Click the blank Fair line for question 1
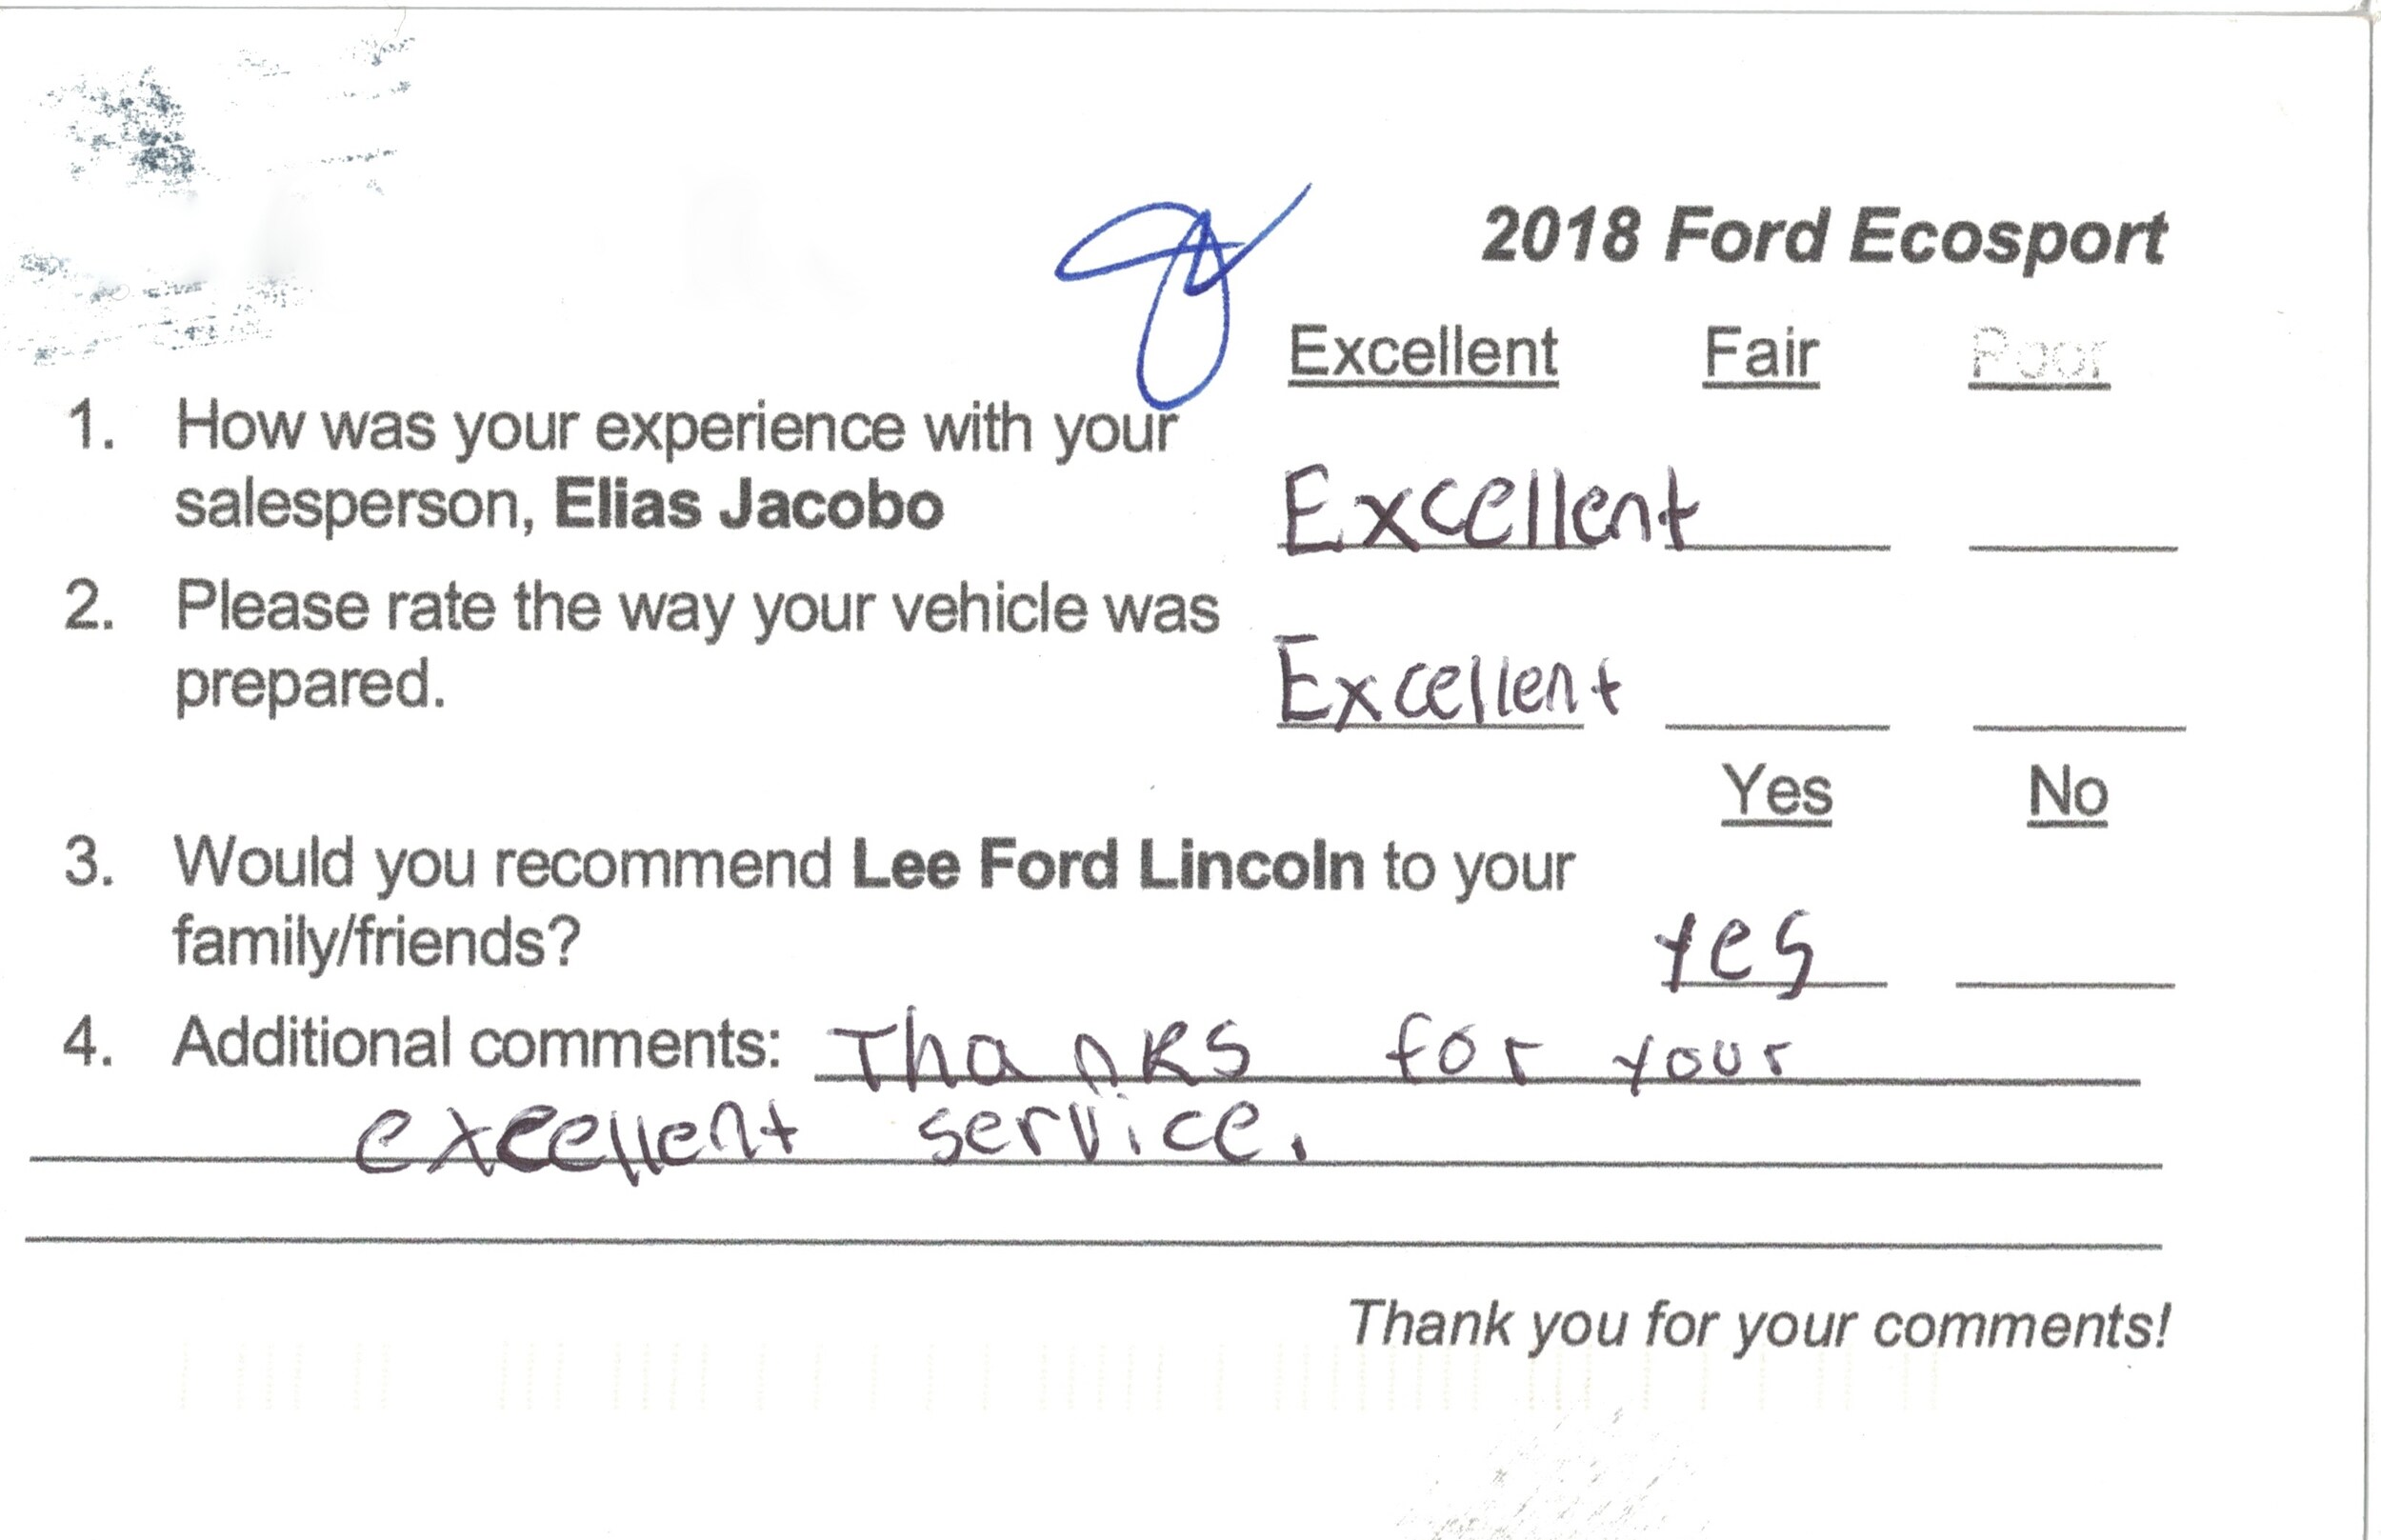The image size is (2381, 1540). pyautogui.click(x=1784, y=547)
